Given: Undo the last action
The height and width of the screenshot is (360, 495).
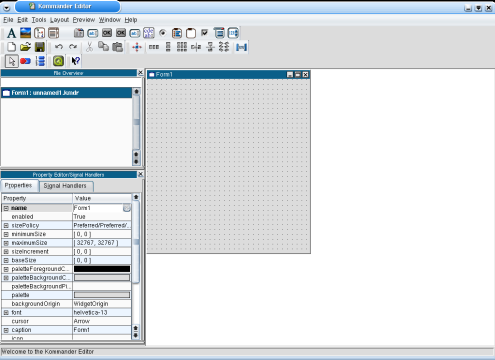Looking at the screenshot, I should 59,47.
